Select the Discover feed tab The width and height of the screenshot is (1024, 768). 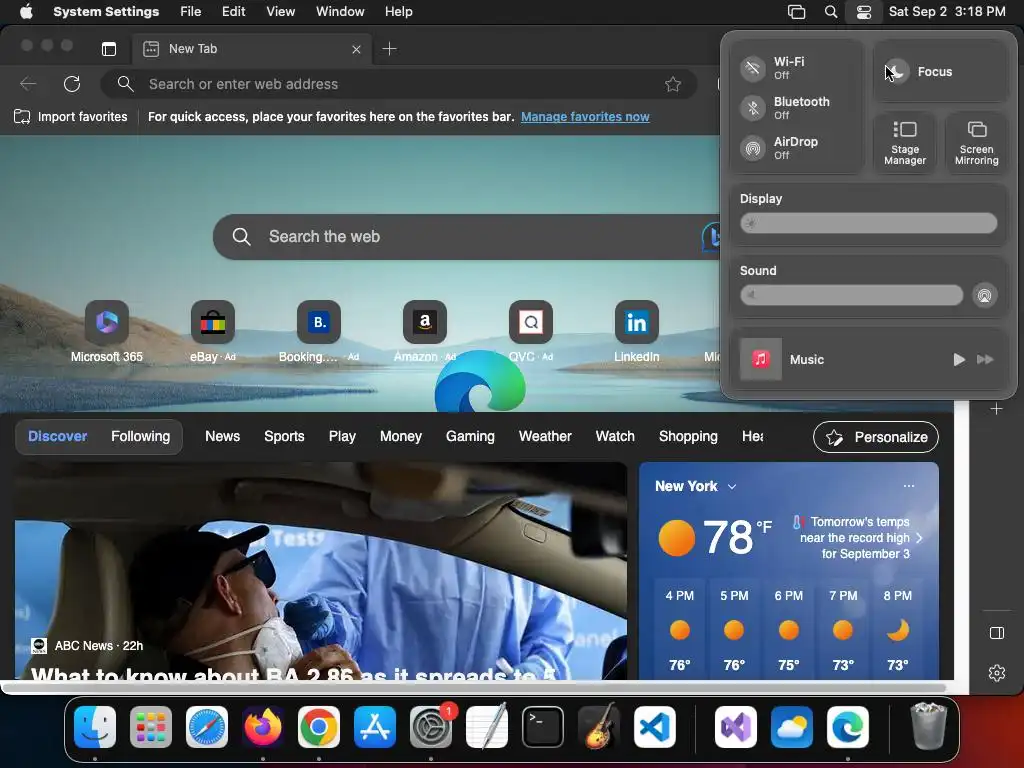(57, 436)
